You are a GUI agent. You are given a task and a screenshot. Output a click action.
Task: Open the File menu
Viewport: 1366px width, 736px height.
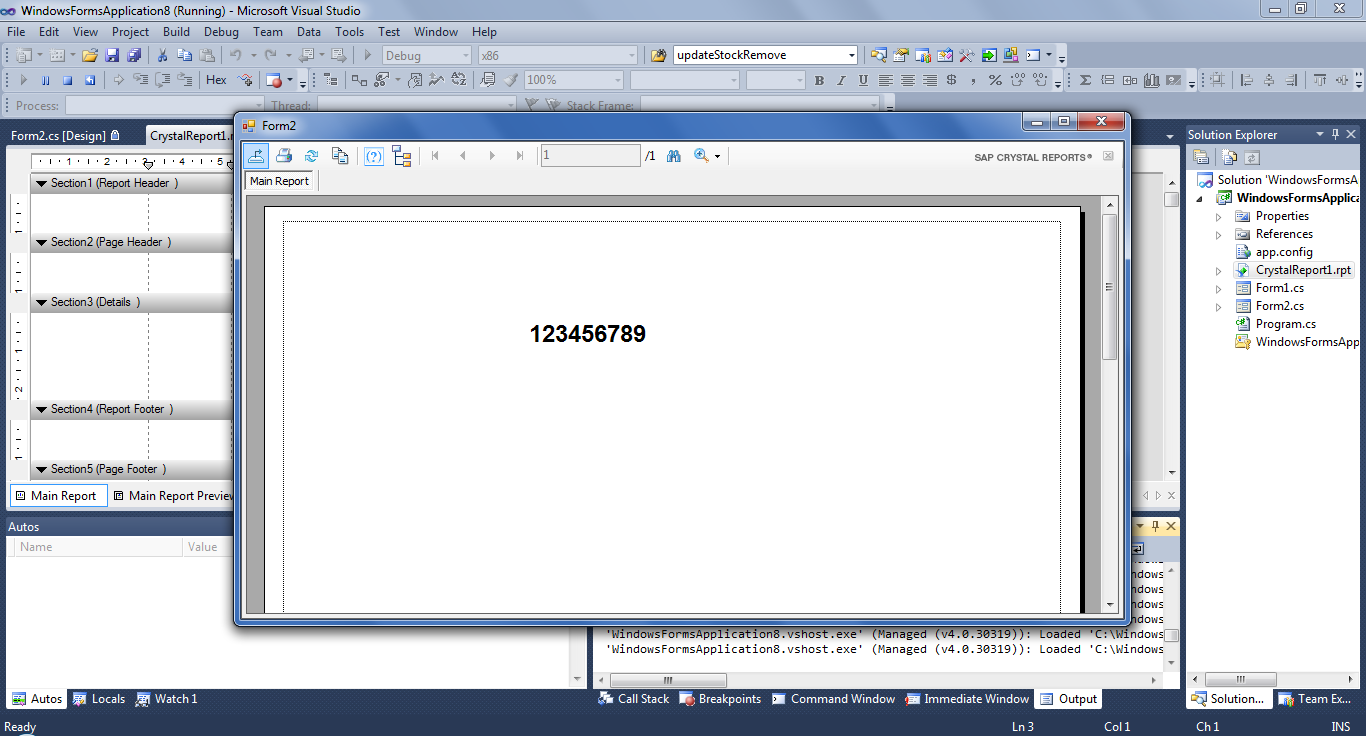click(16, 32)
